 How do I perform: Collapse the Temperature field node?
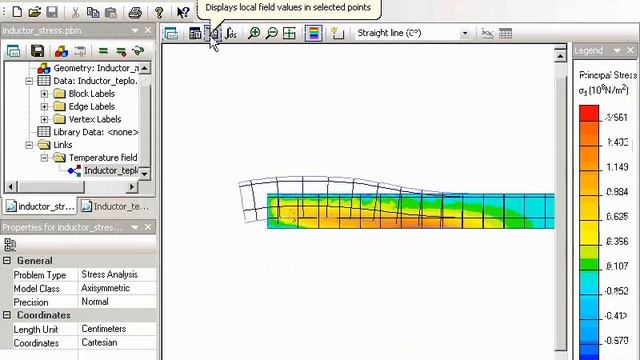(x=44, y=158)
